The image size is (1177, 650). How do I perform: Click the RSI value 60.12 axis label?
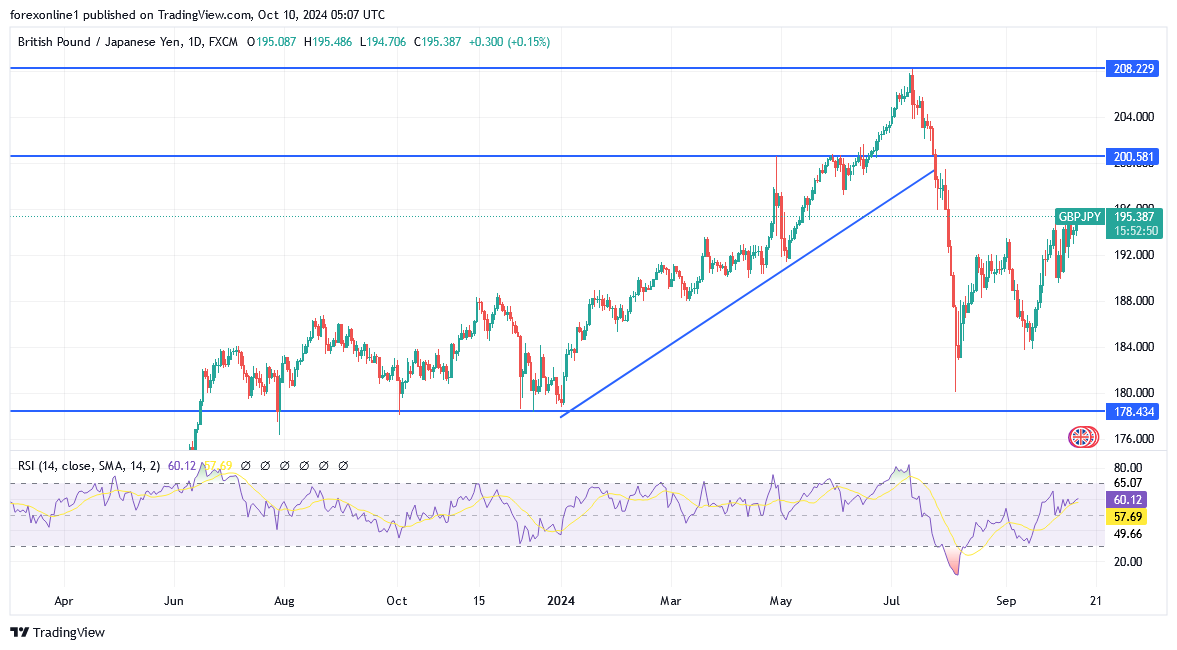[x=1127, y=499]
